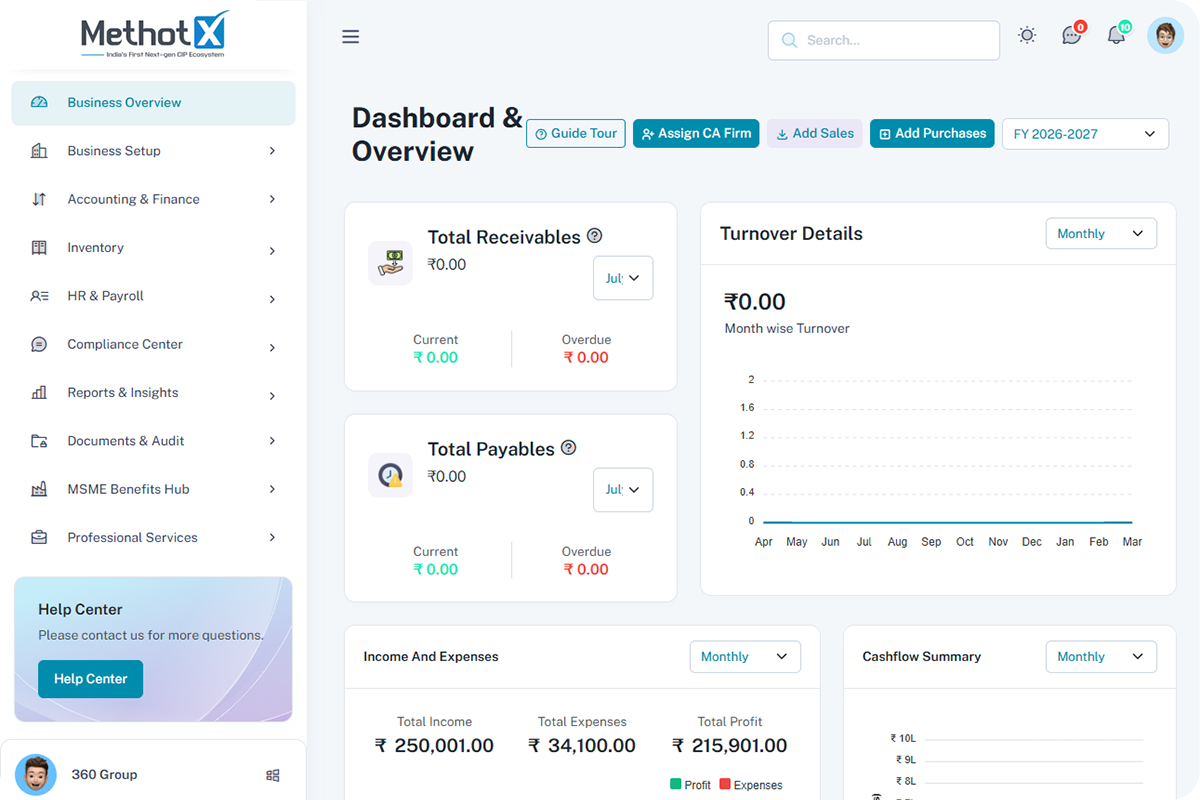1200x800 pixels.
Task: Click the Add Sales button
Action: (815, 133)
